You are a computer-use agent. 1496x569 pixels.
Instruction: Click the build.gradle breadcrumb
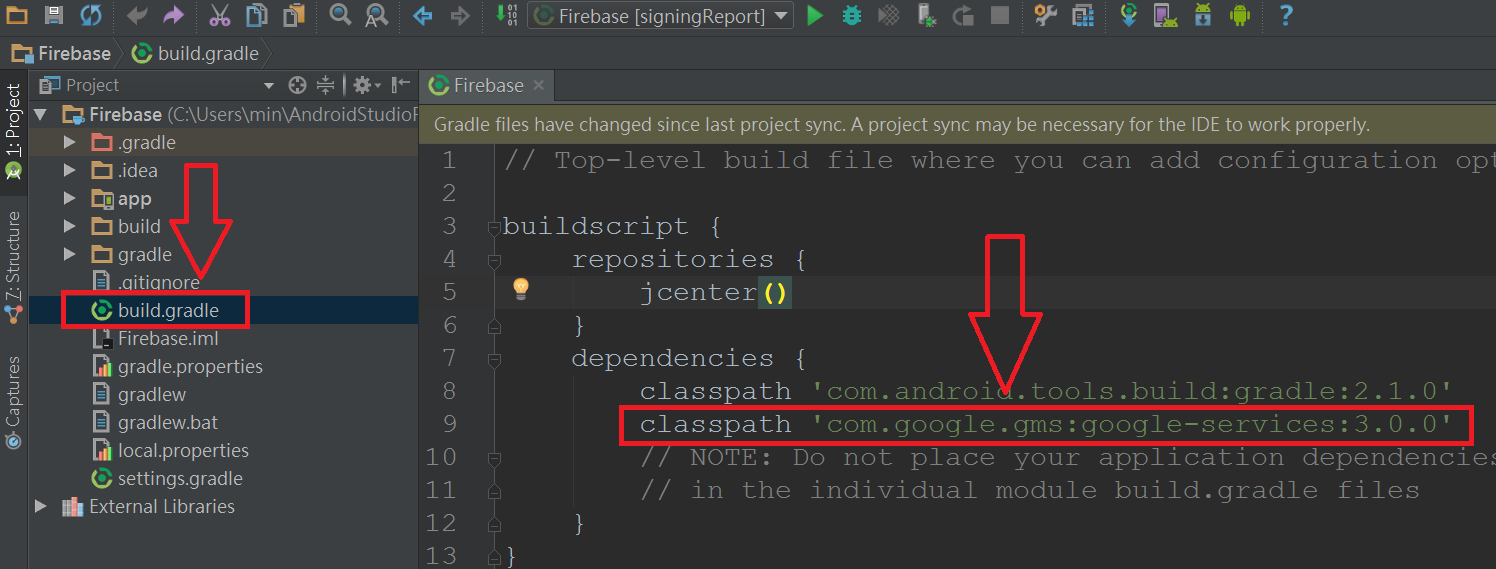(x=196, y=53)
